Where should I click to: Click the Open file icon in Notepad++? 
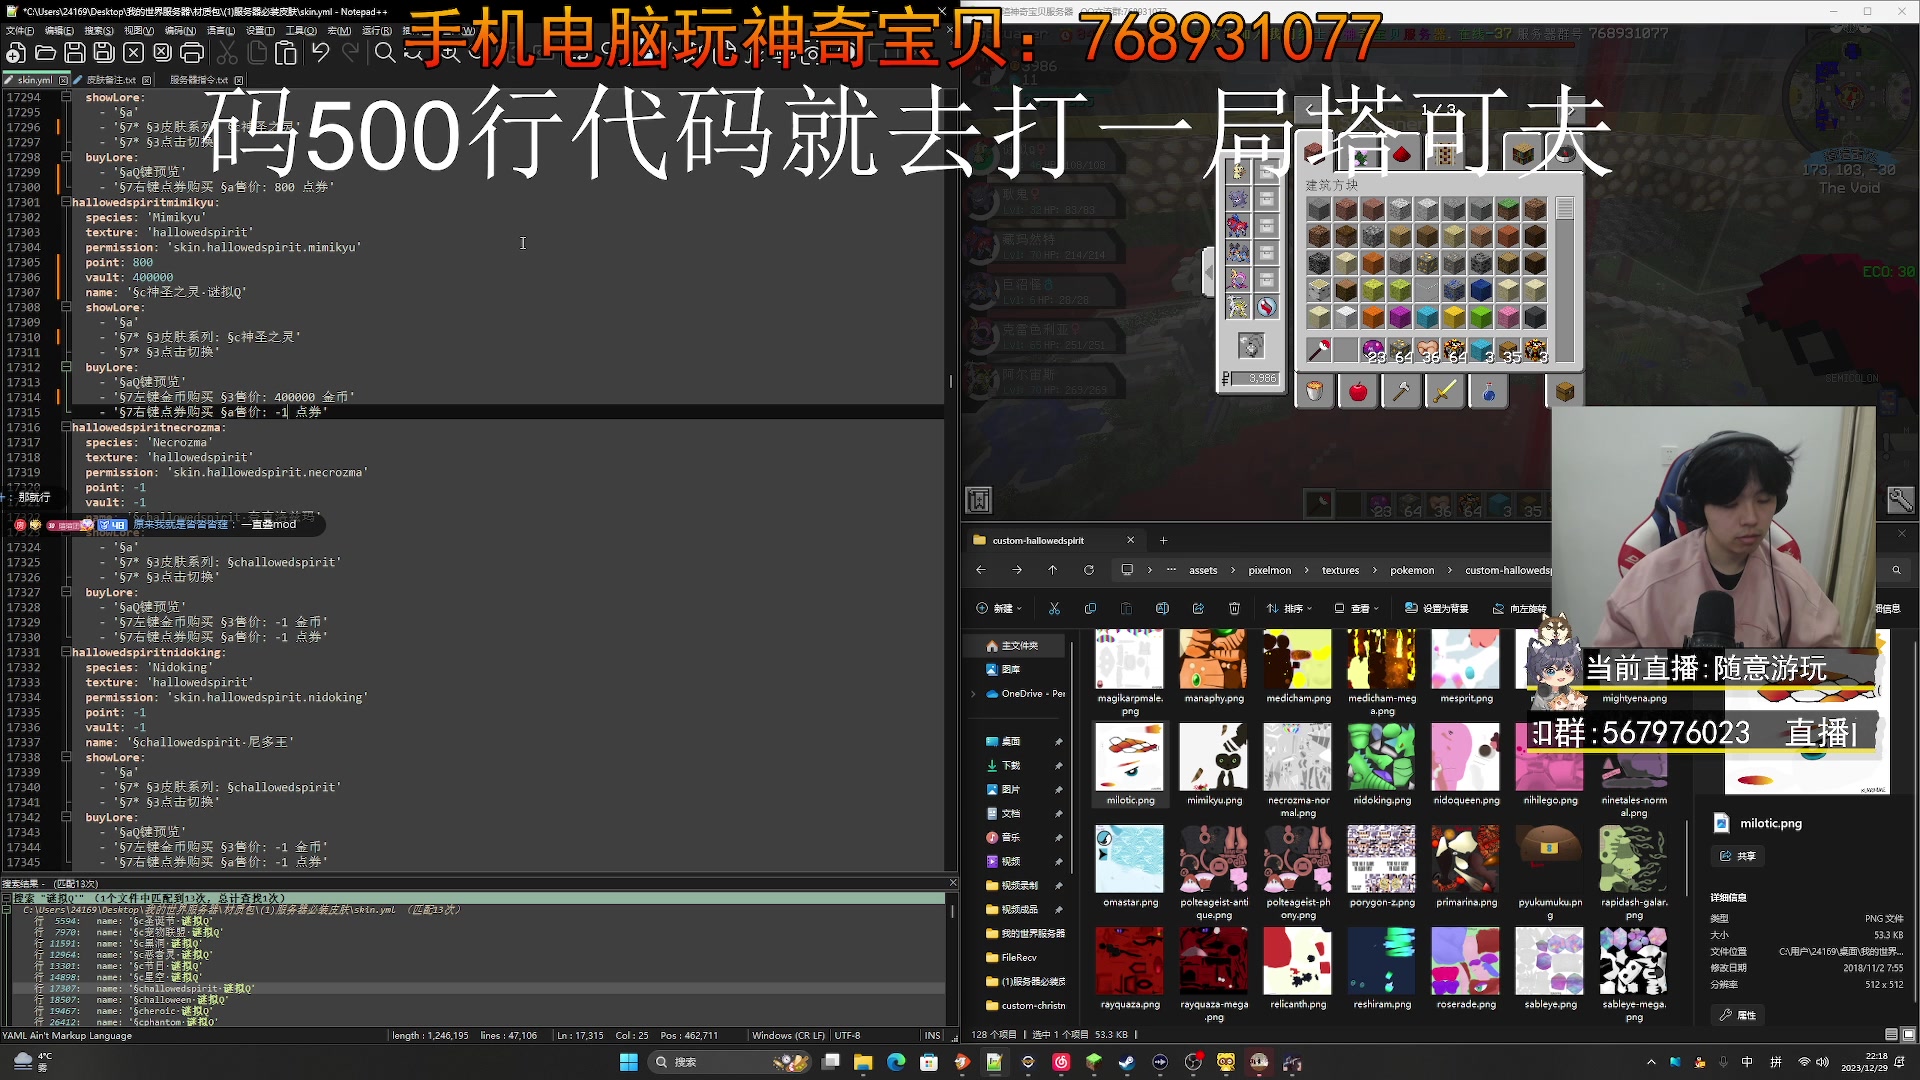coord(46,53)
